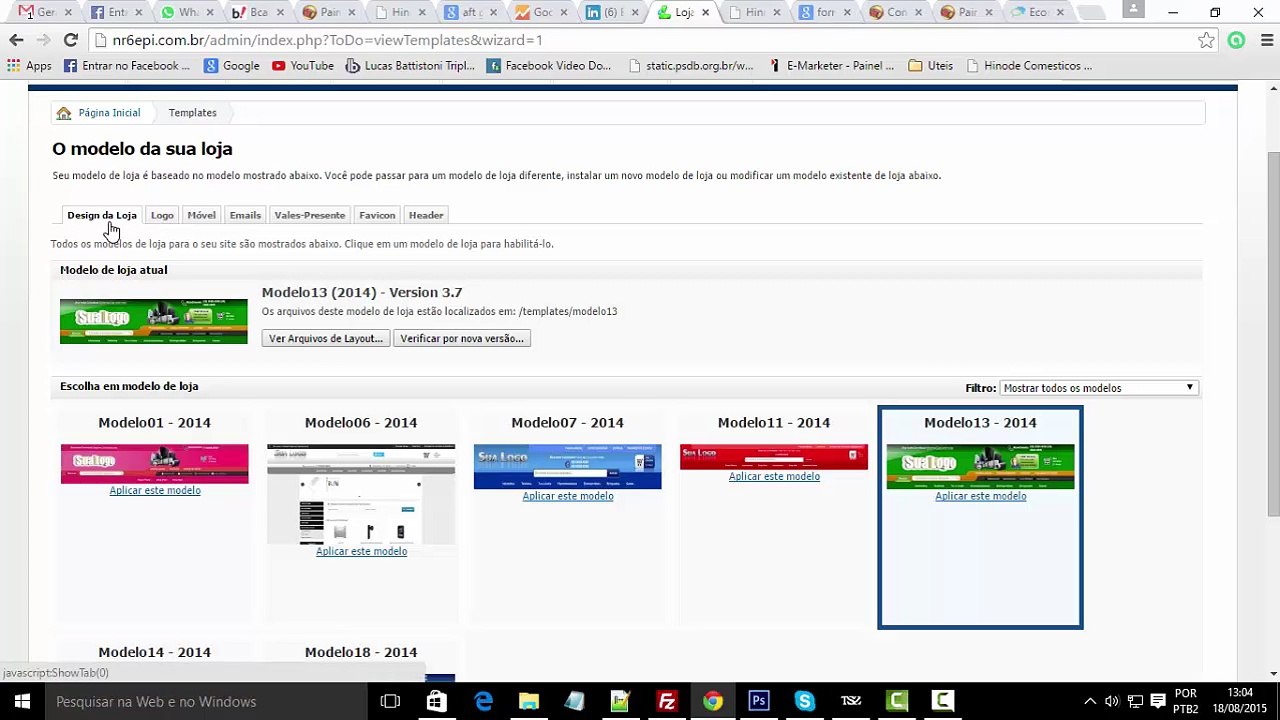The width and height of the screenshot is (1280, 720).
Task: Click the Modelo06 white preview thumbnail
Action: [361, 494]
